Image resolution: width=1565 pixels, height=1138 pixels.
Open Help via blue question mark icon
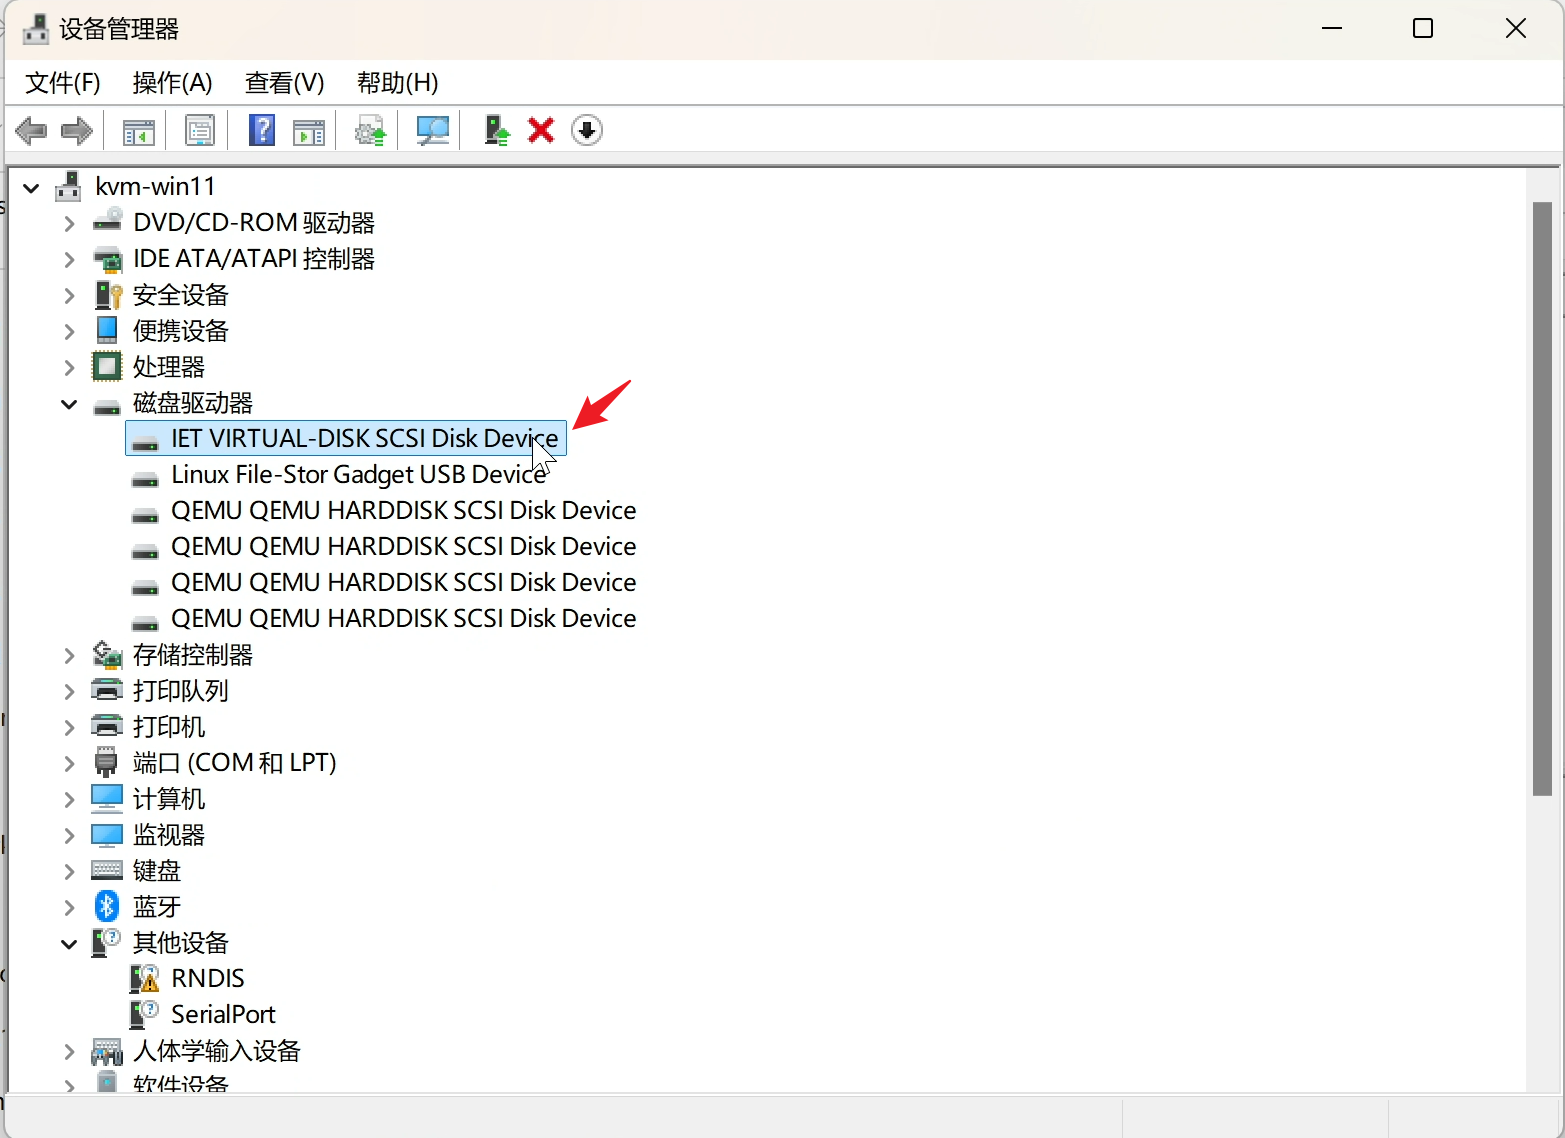262,130
